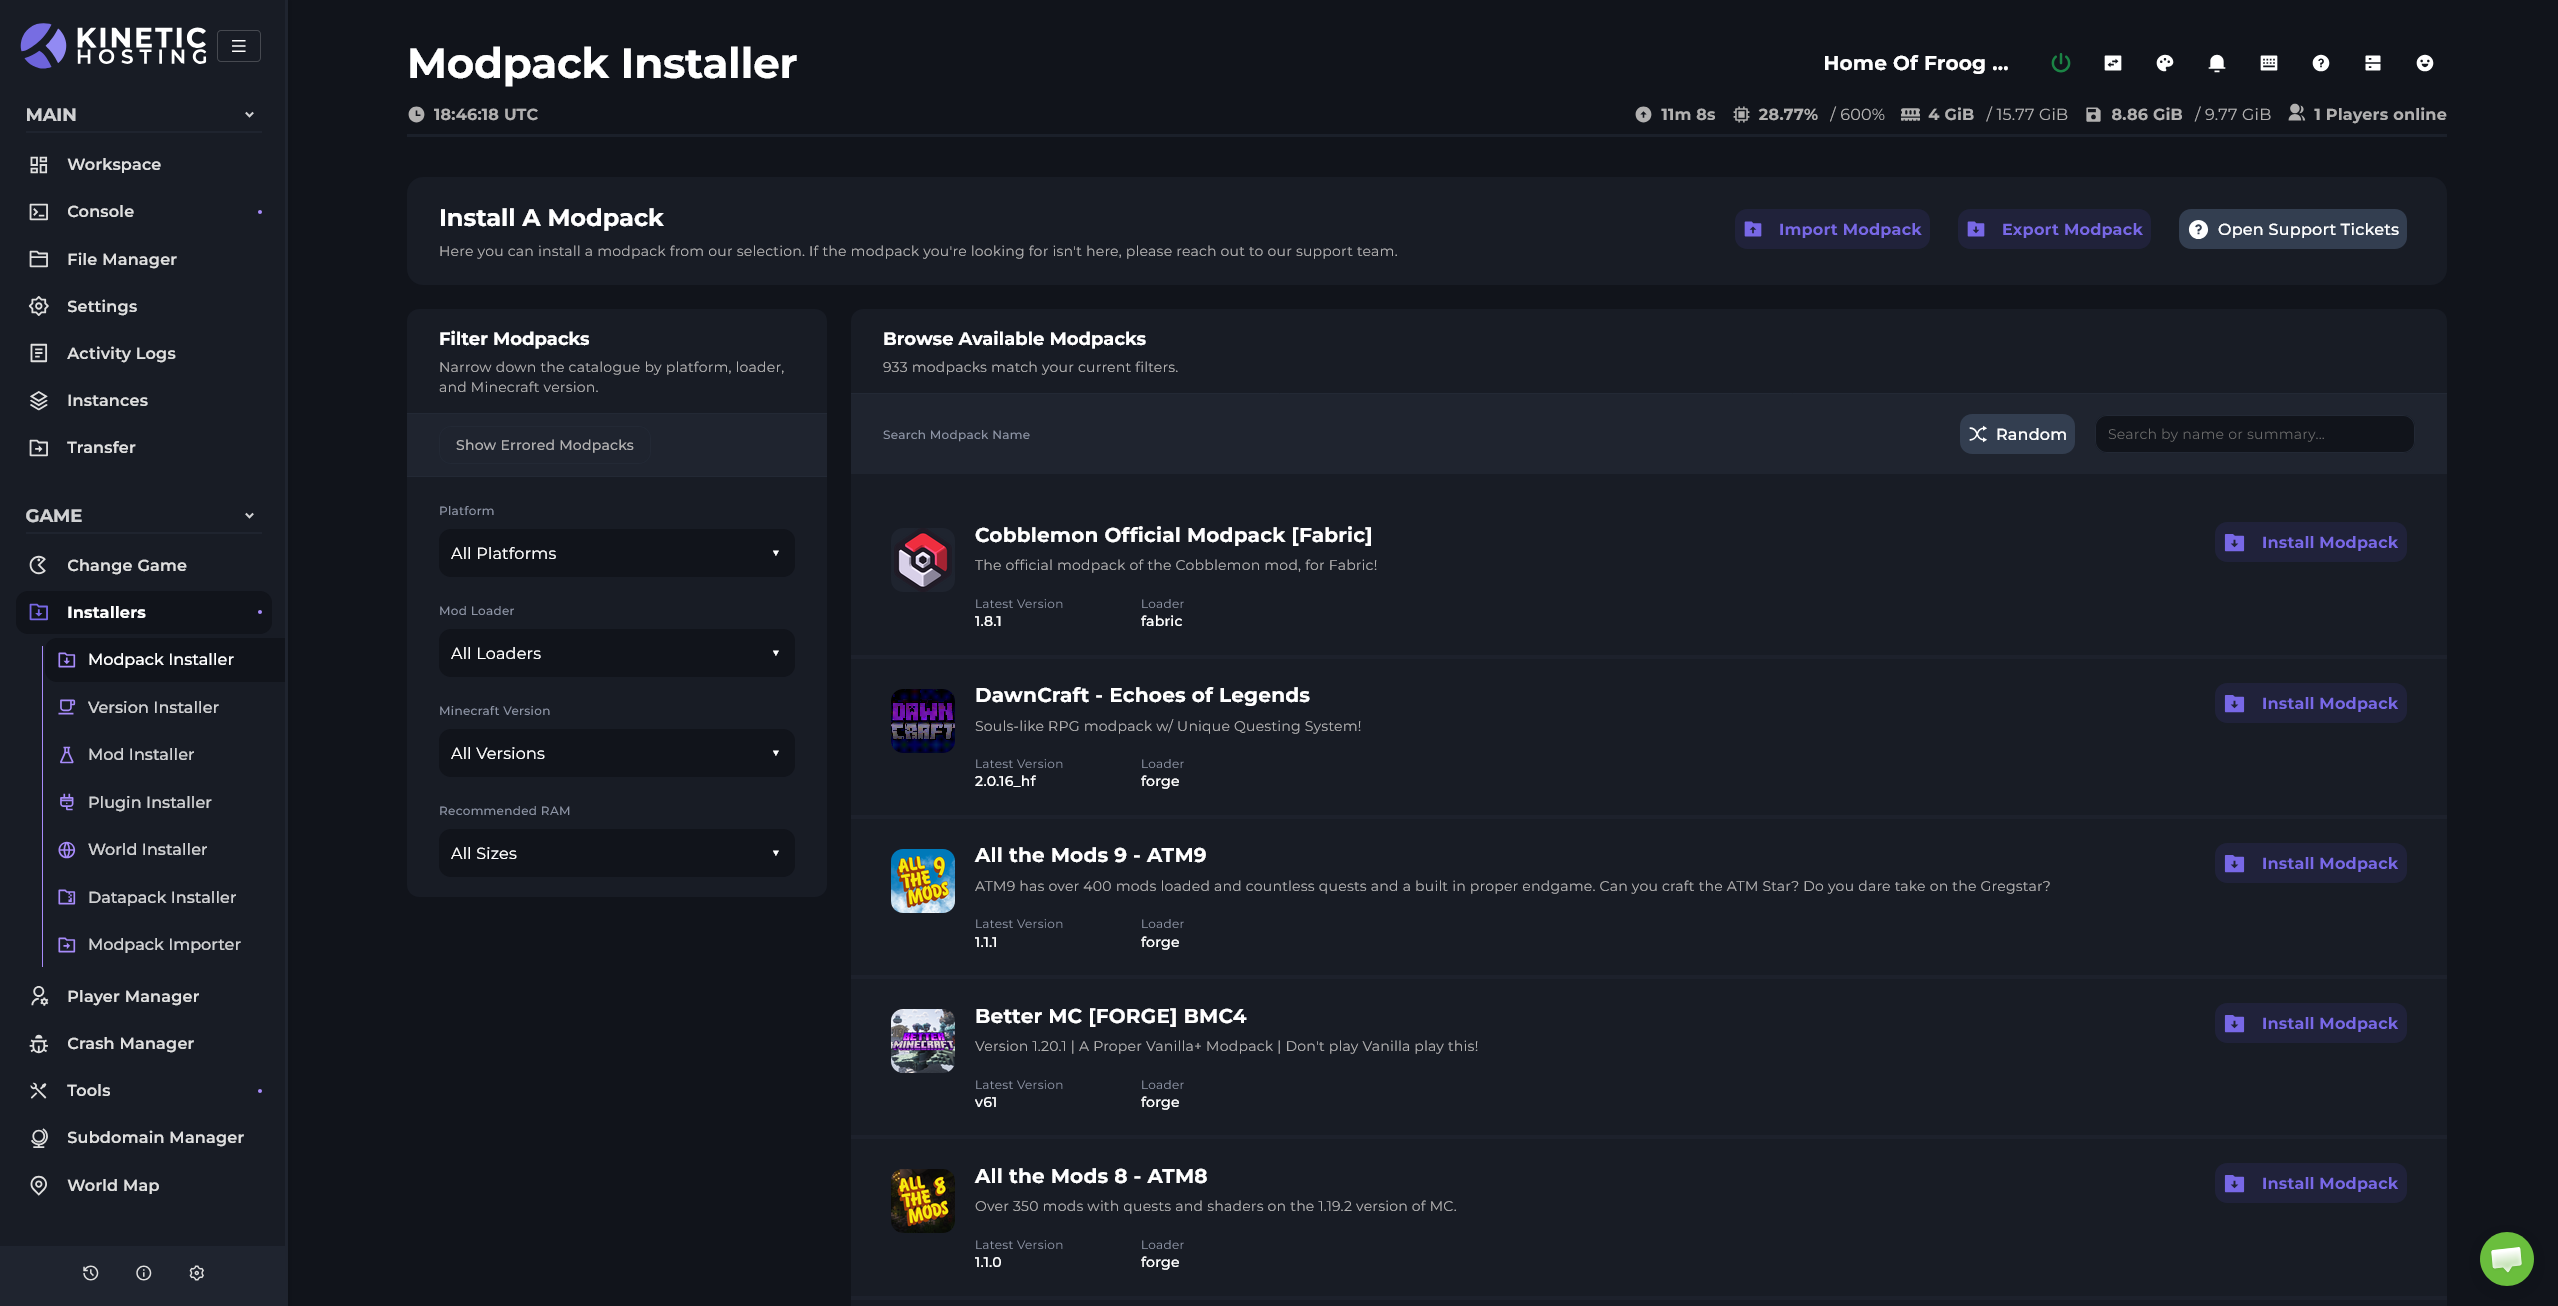The image size is (2558, 1306).
Task: Click the calendar grid header icon
Action: click(x=2268, y=63)
